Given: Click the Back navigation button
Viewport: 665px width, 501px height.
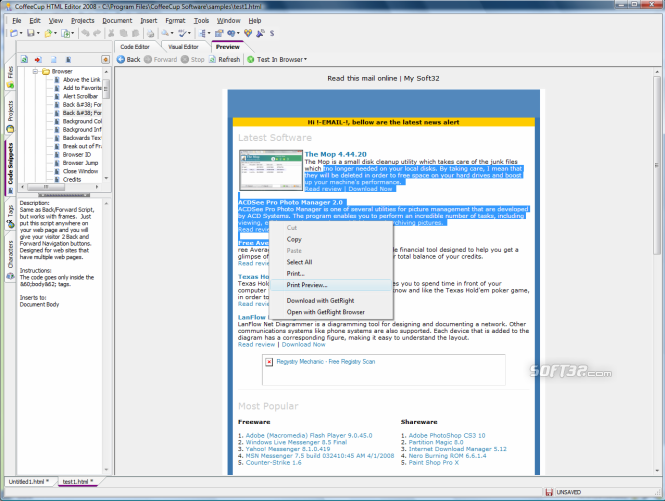Looking at the screenshot, I should pos(129,59).
